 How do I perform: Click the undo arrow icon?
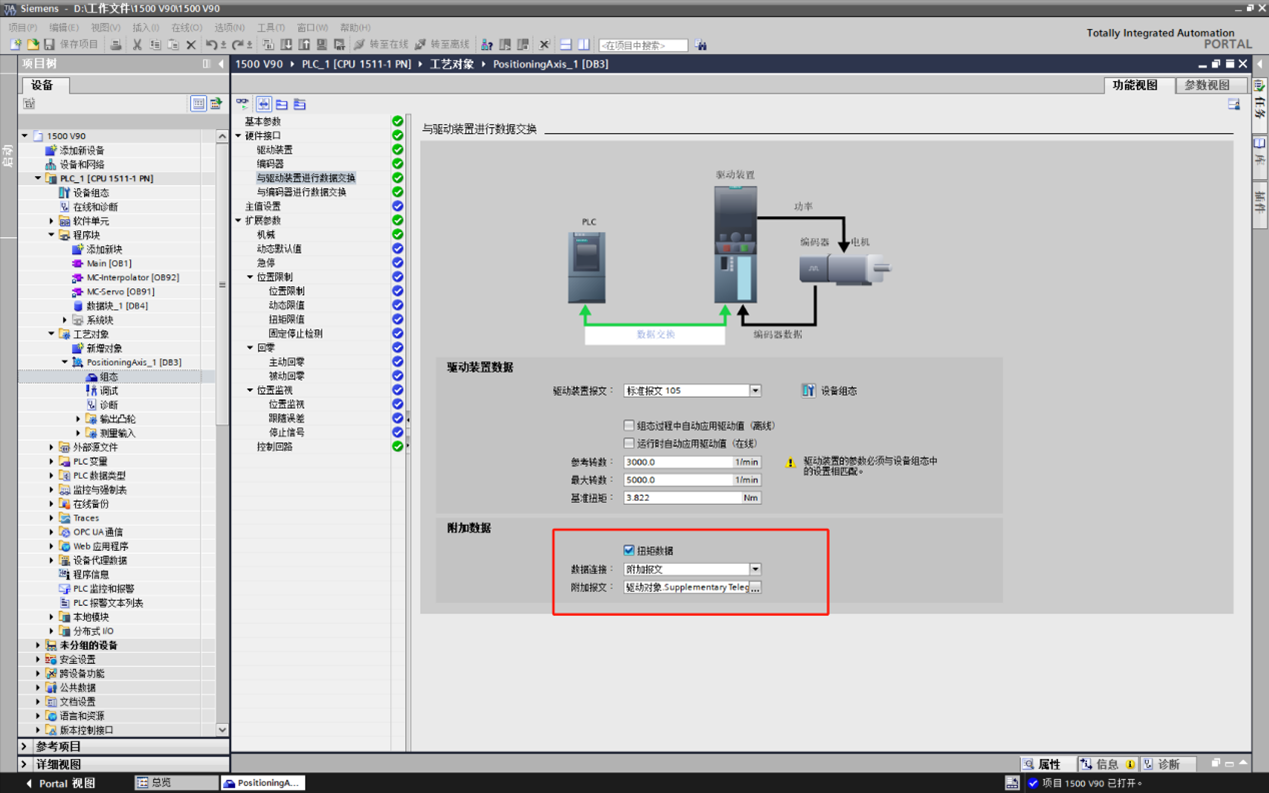click(211, 45)
